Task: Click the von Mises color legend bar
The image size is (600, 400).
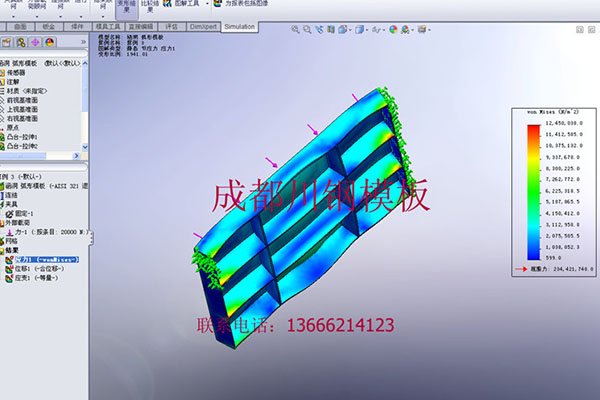Action: (x=533, y=192)
